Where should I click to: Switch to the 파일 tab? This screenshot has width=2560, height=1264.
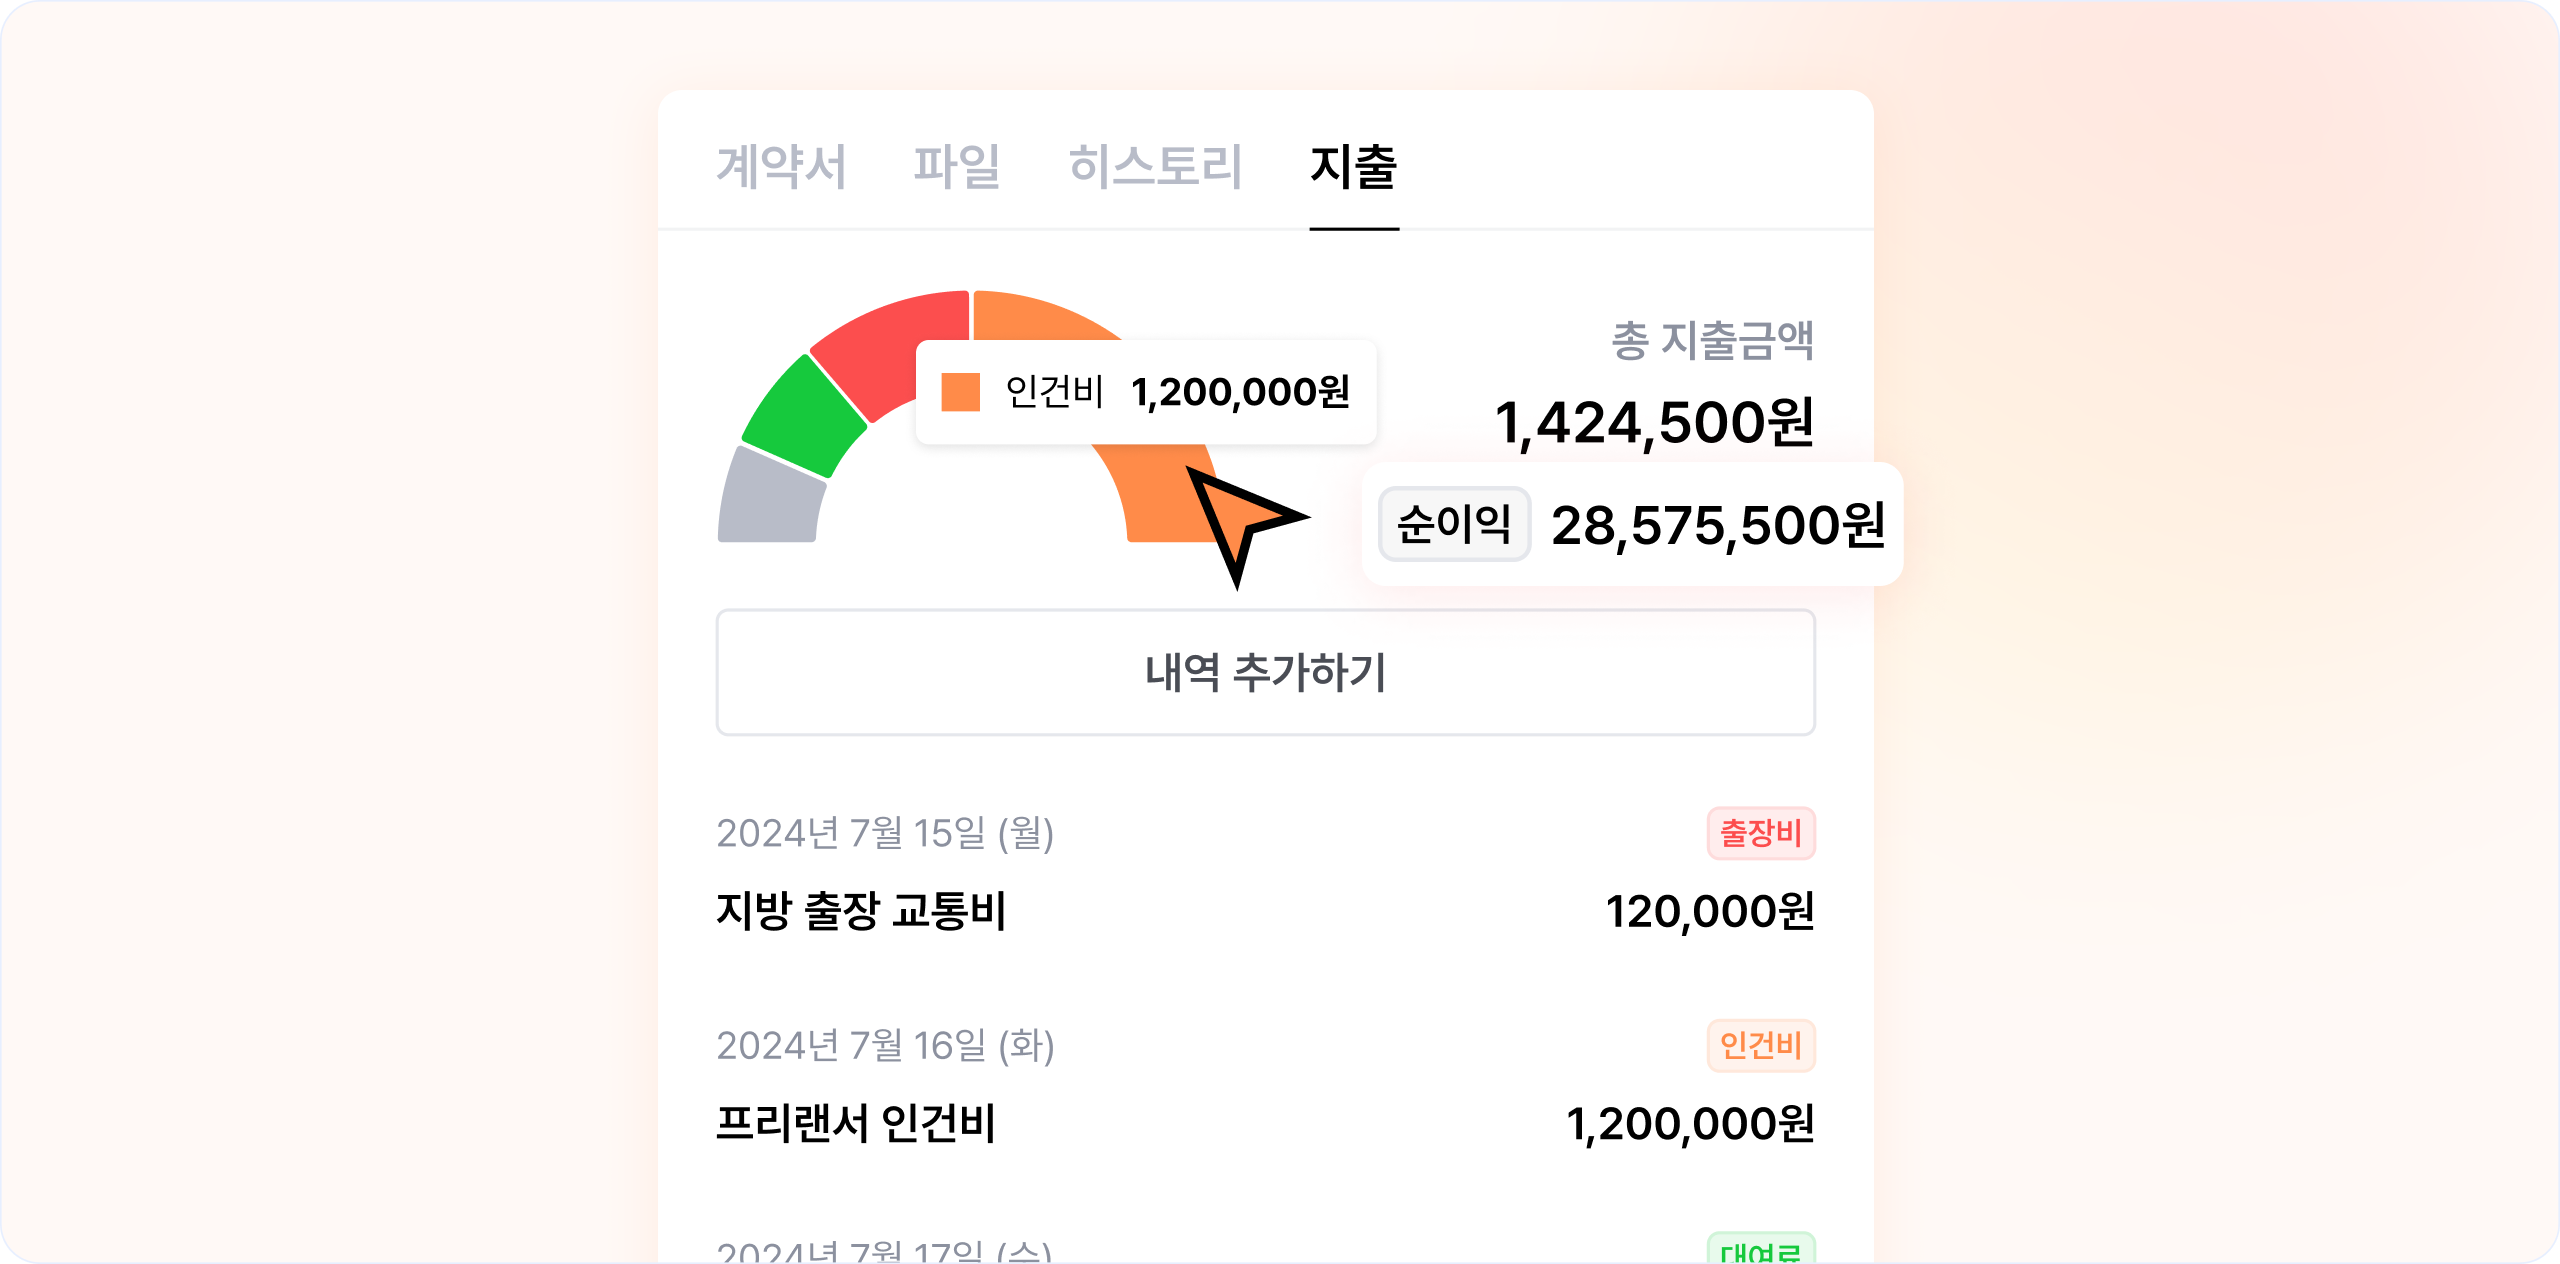point(957,166)
